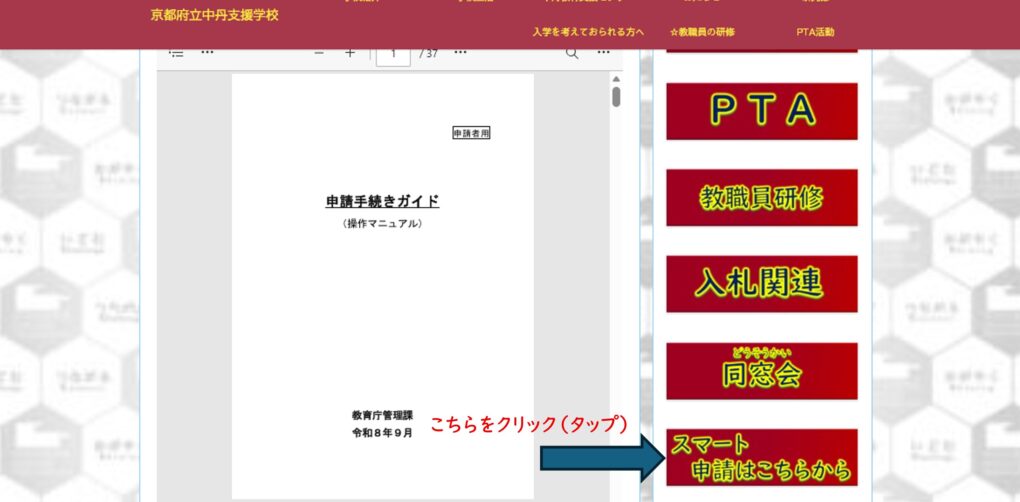Click the zoom in plus icon

[x=350, y=53]
